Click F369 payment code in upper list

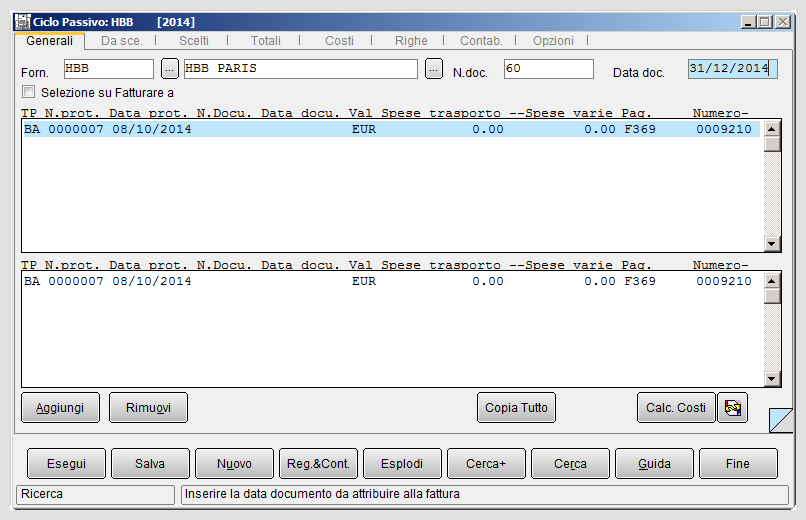click(x=640, y=129)
